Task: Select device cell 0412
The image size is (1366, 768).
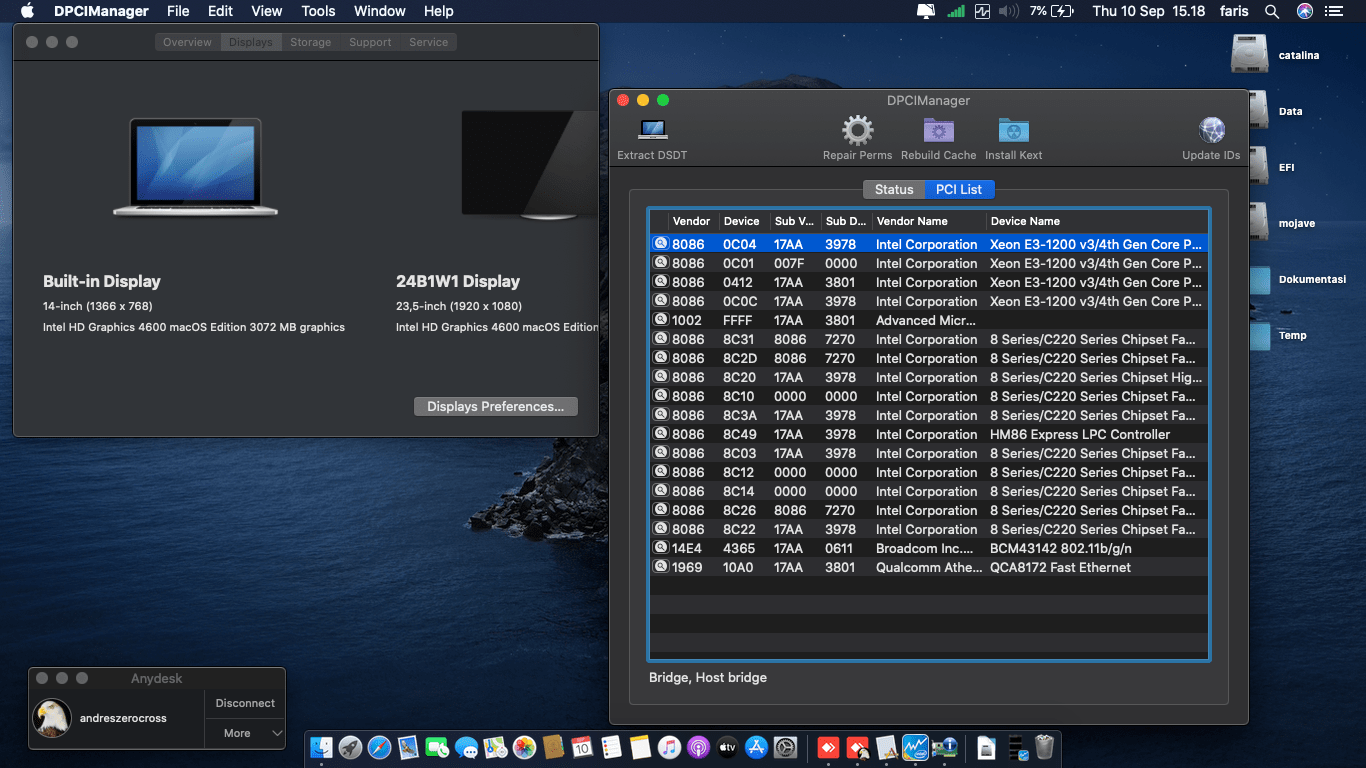Action: click(x=738, y=282)
